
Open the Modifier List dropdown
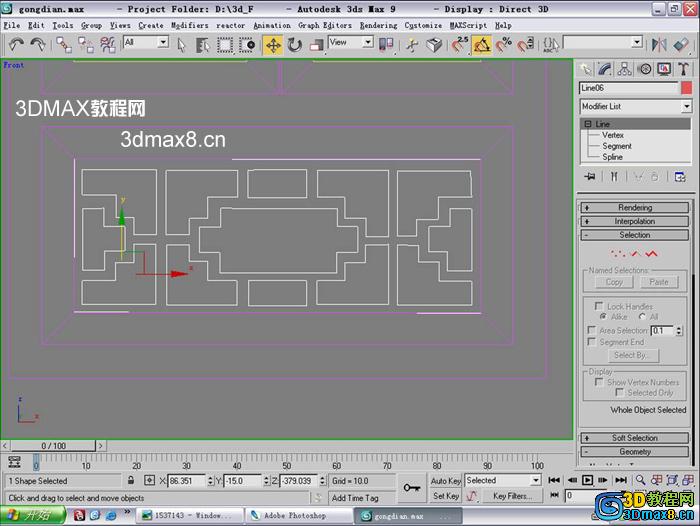687,106
